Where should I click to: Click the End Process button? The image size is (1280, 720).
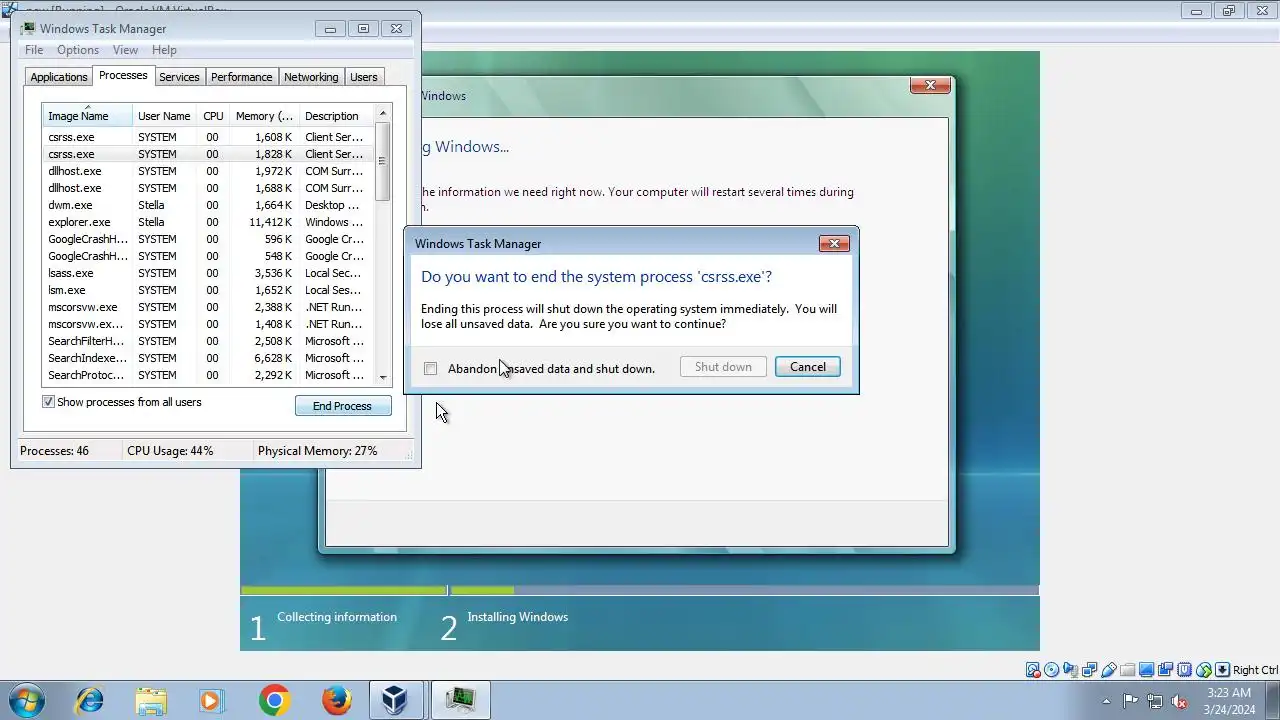(x=342, y=406)
